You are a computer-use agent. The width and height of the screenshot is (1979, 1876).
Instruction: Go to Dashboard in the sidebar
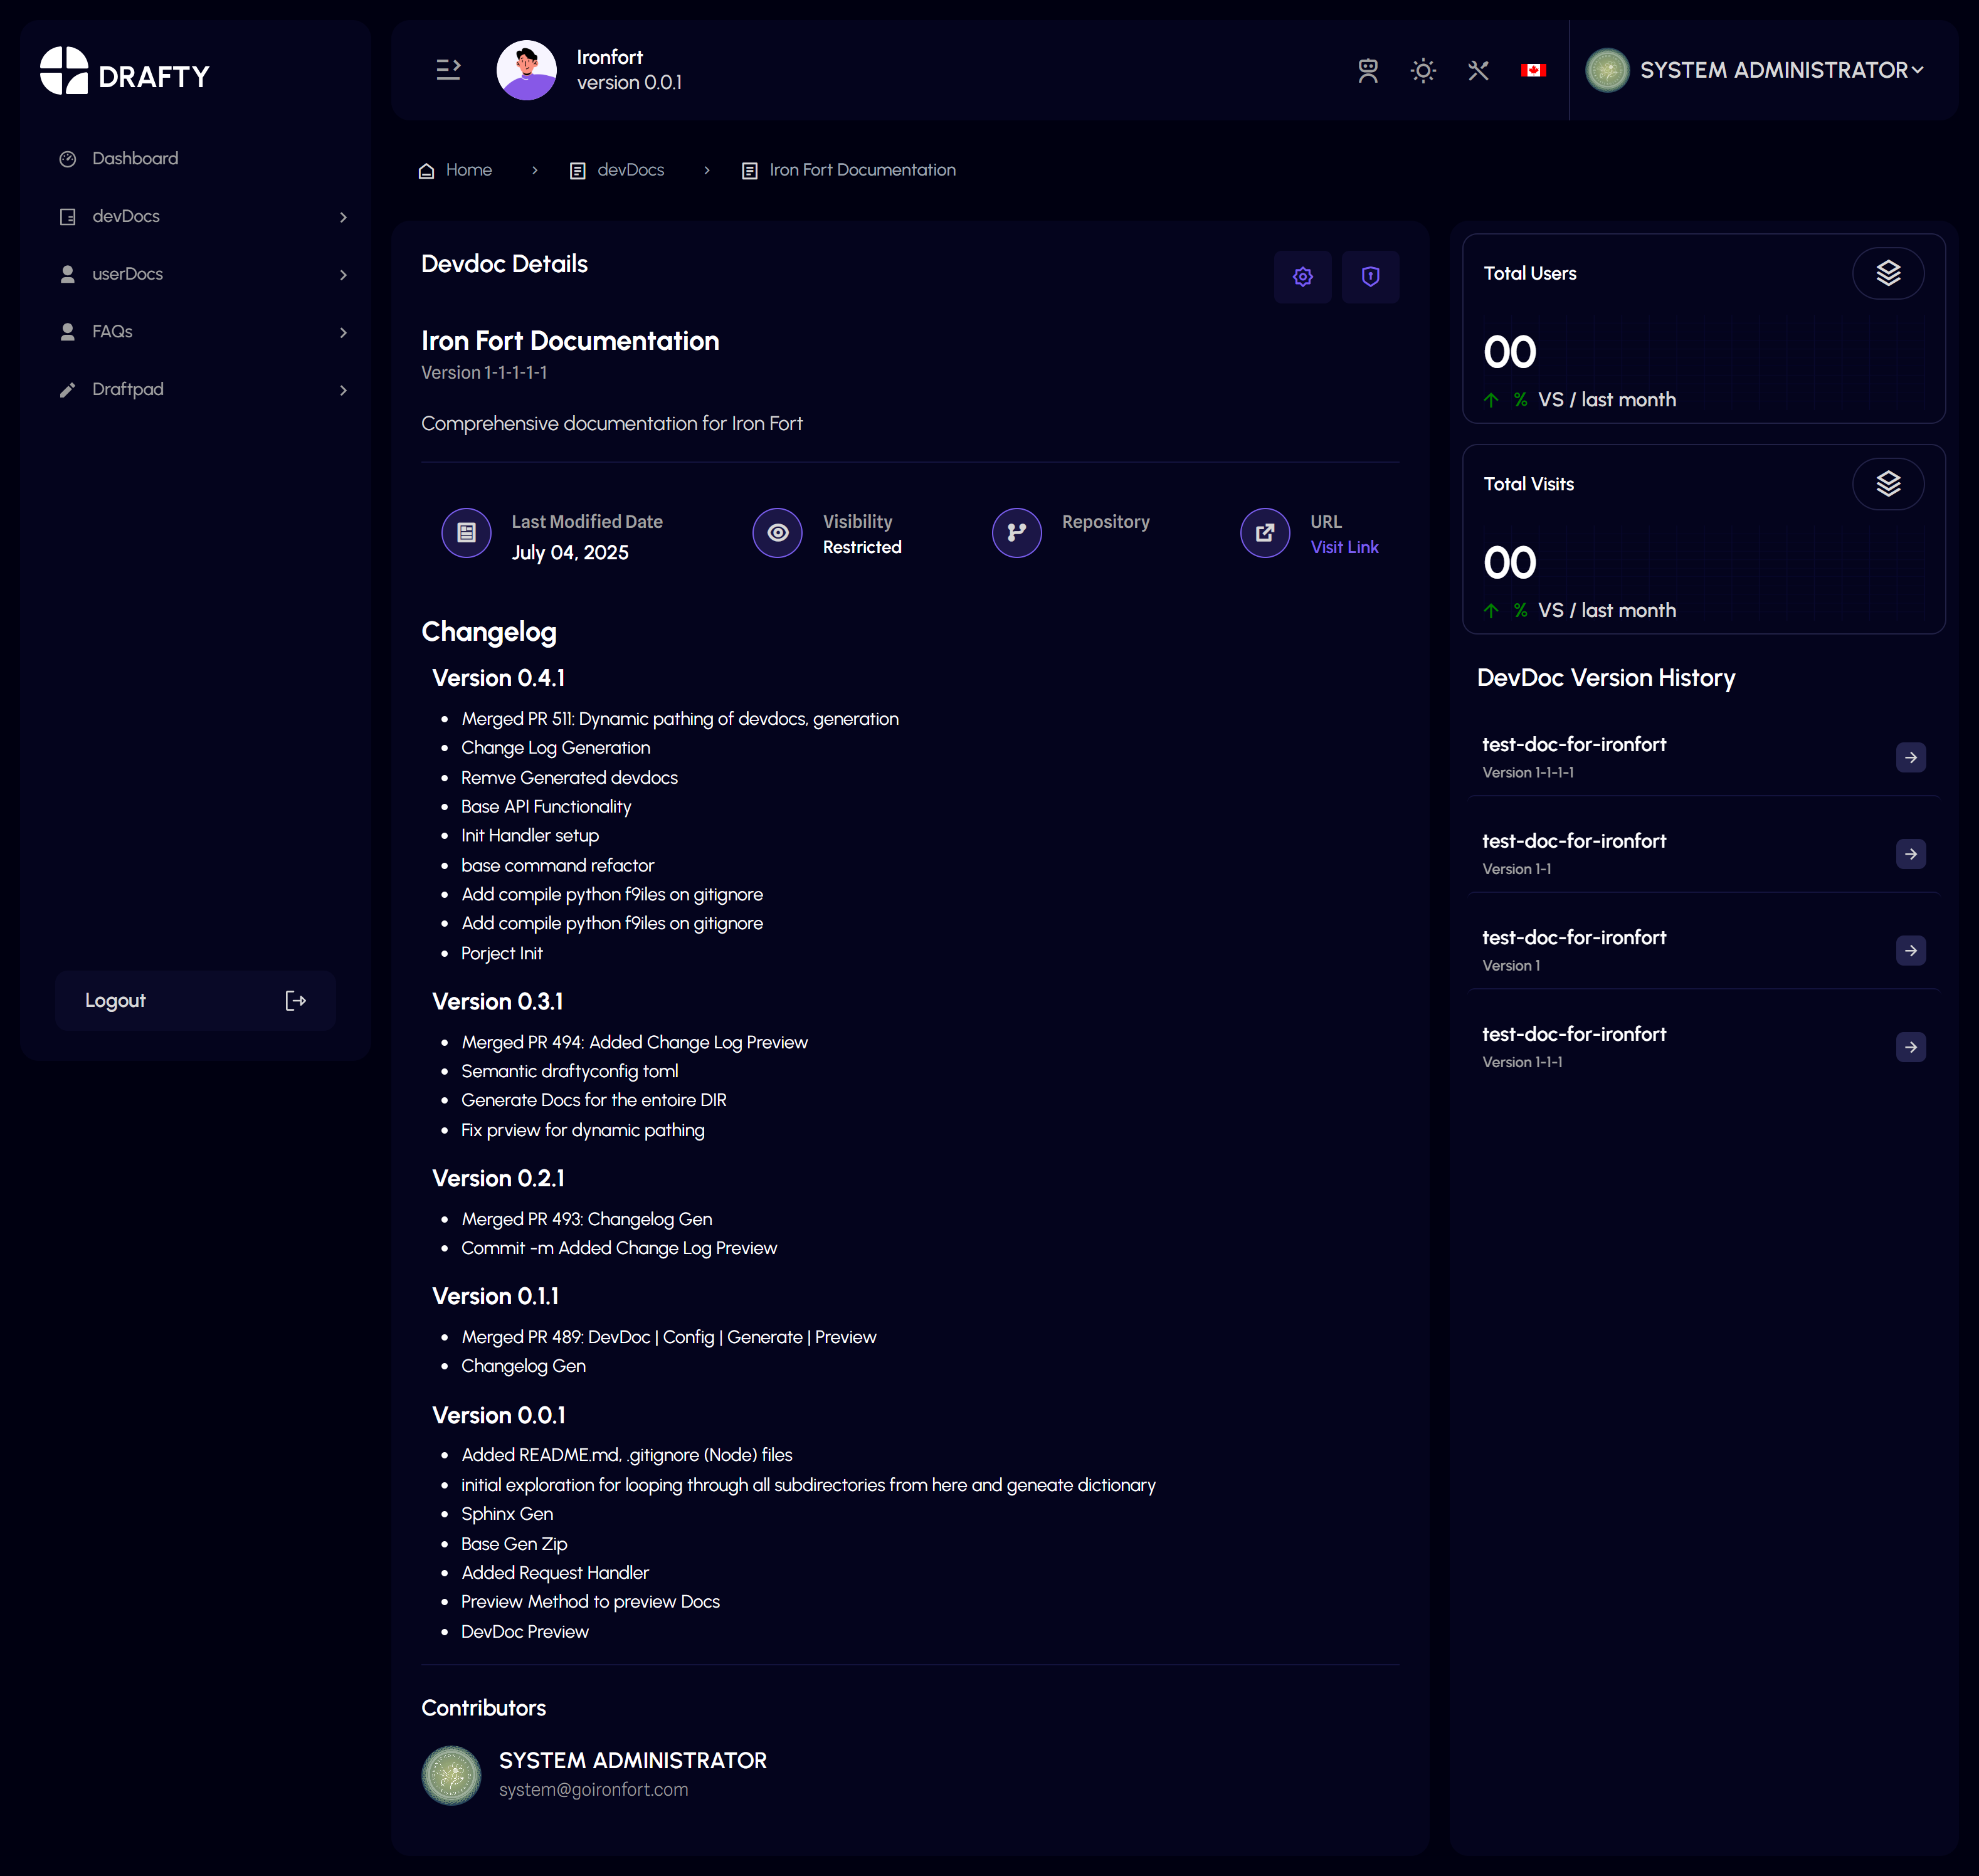pyautogui.click(x=135, y=159)
